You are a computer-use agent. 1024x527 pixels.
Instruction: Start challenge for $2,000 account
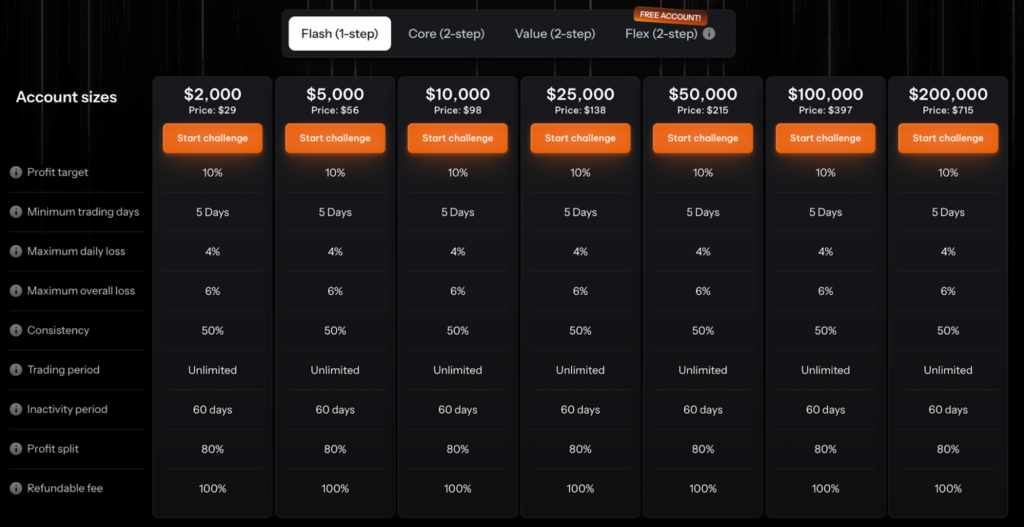click(212, 138)
